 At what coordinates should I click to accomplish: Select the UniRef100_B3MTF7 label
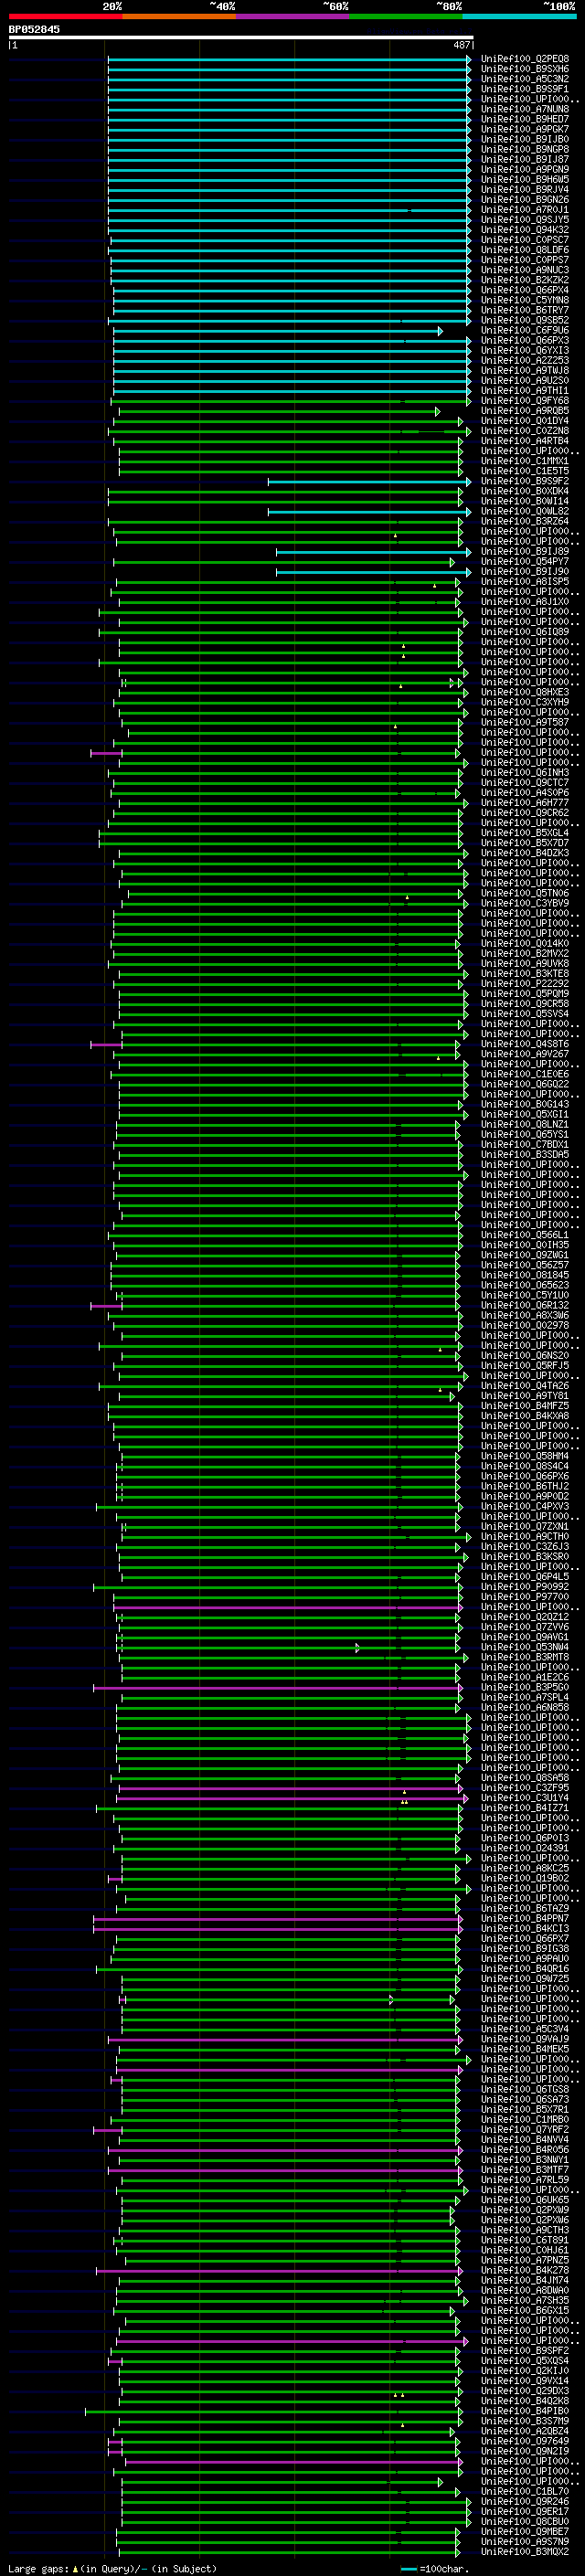pyautogui.click(x=525, y=2170)
